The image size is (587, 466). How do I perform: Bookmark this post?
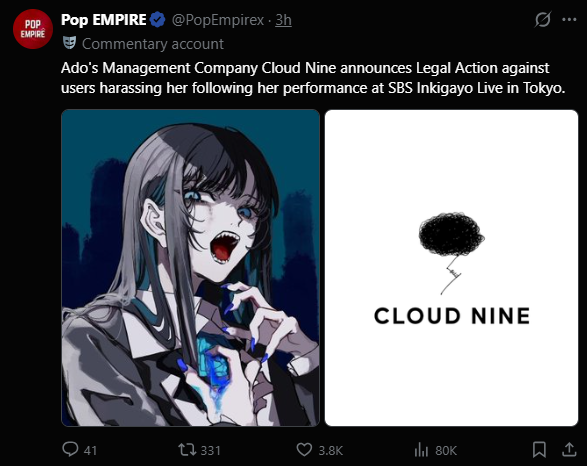pyautogui.click(x=539, y=449)
